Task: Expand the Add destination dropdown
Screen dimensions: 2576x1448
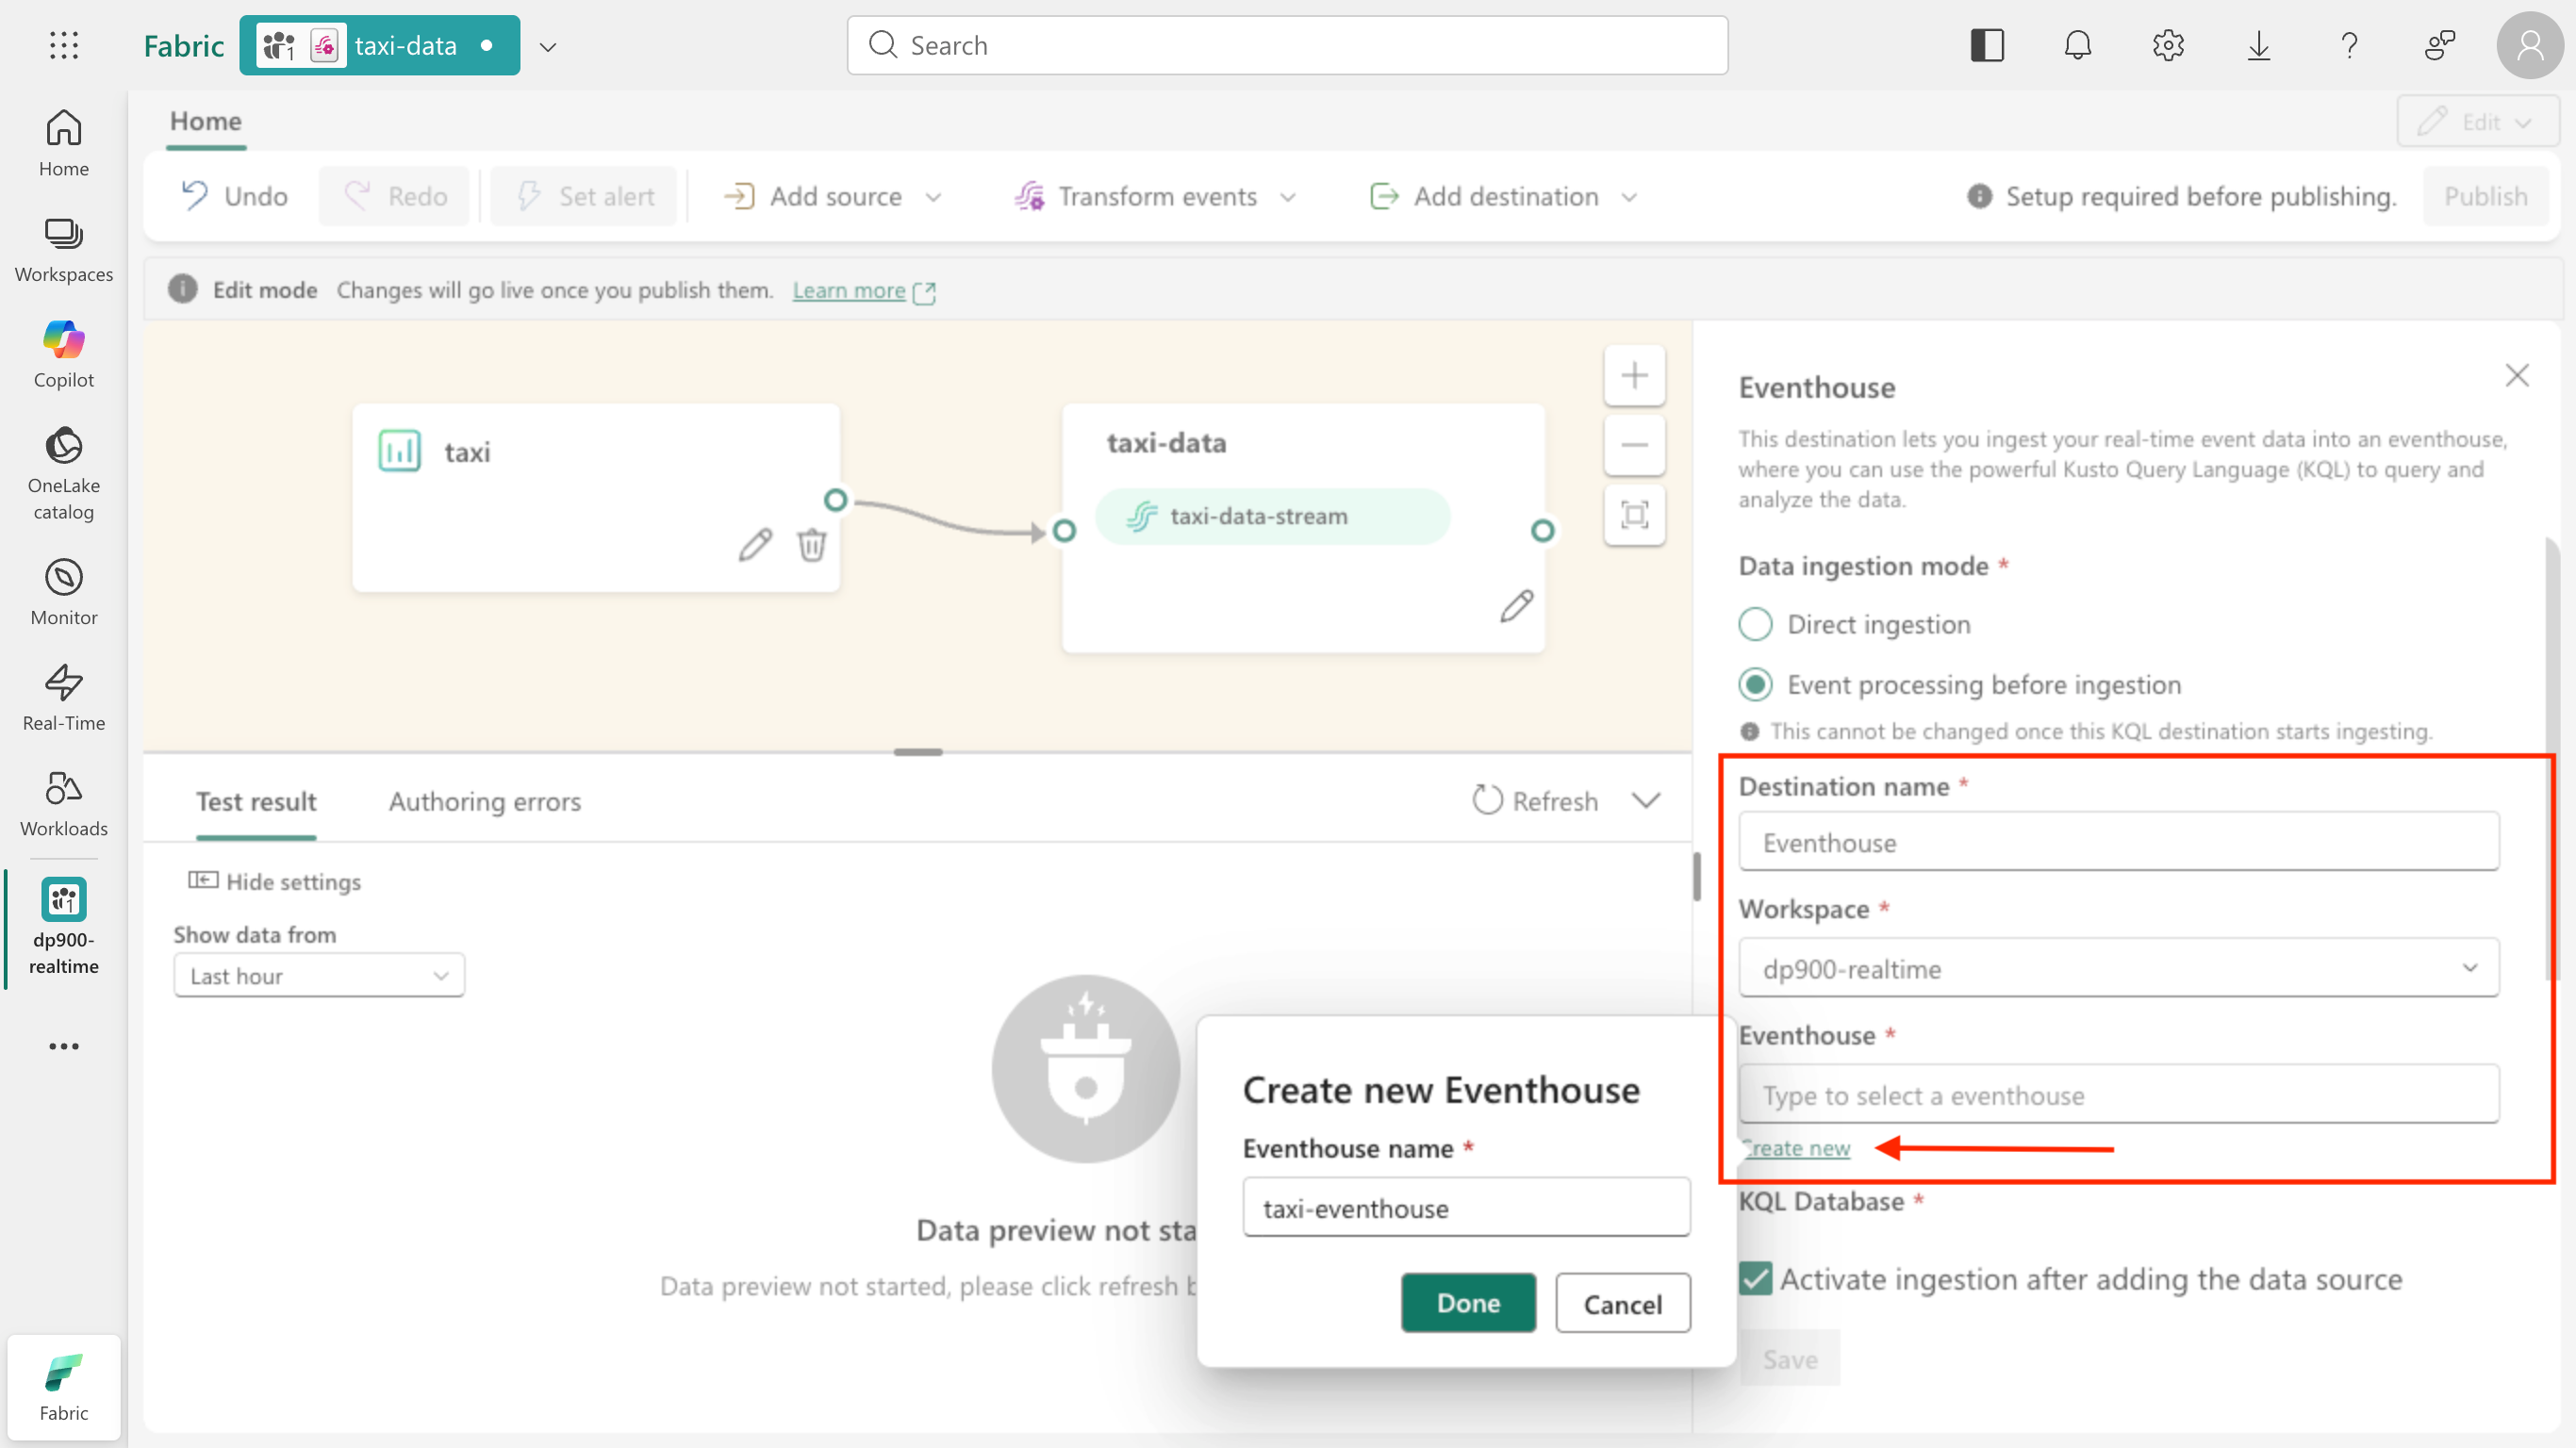Action: point(1629,197)
